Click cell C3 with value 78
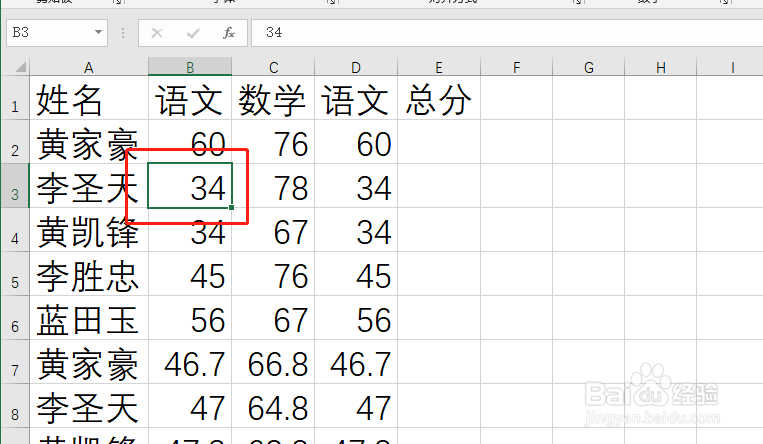This screenshot has height=444, width=763. [x=273, y=186]
